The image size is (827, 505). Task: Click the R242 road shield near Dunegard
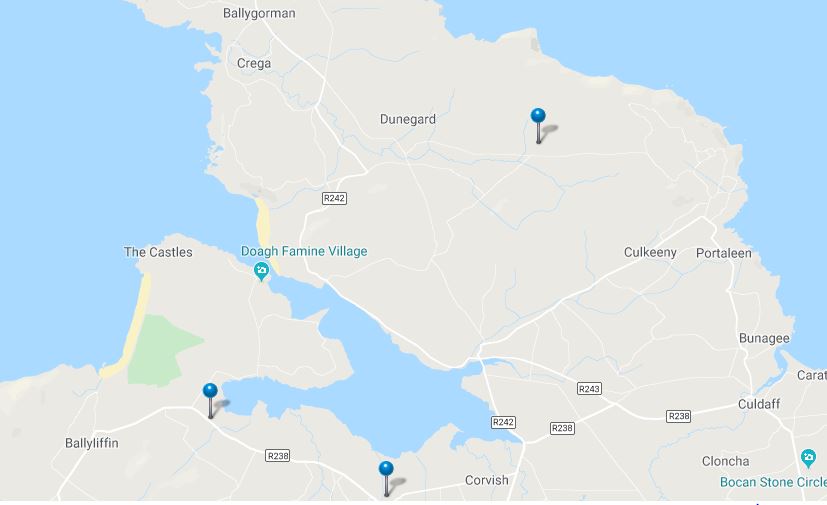pyautogui.click(x=334, y=198)
